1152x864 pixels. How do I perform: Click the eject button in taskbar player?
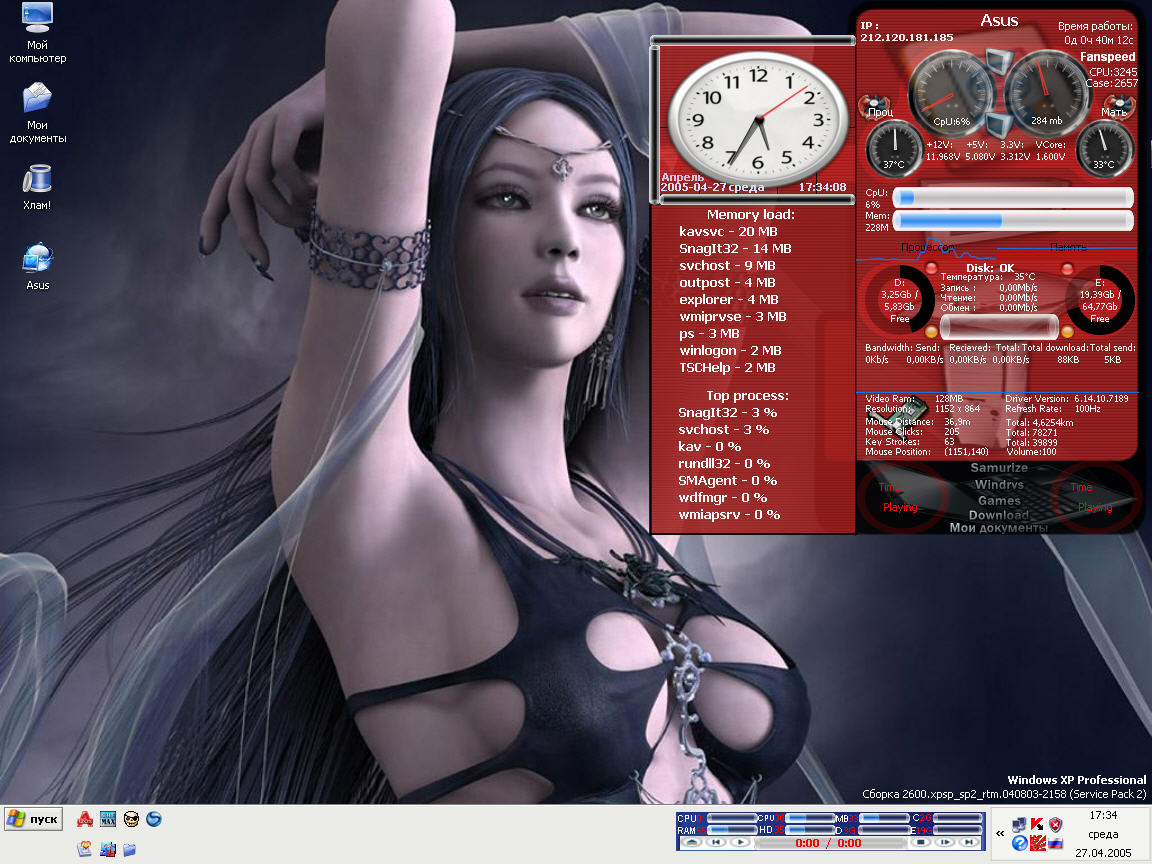(691, 843)
